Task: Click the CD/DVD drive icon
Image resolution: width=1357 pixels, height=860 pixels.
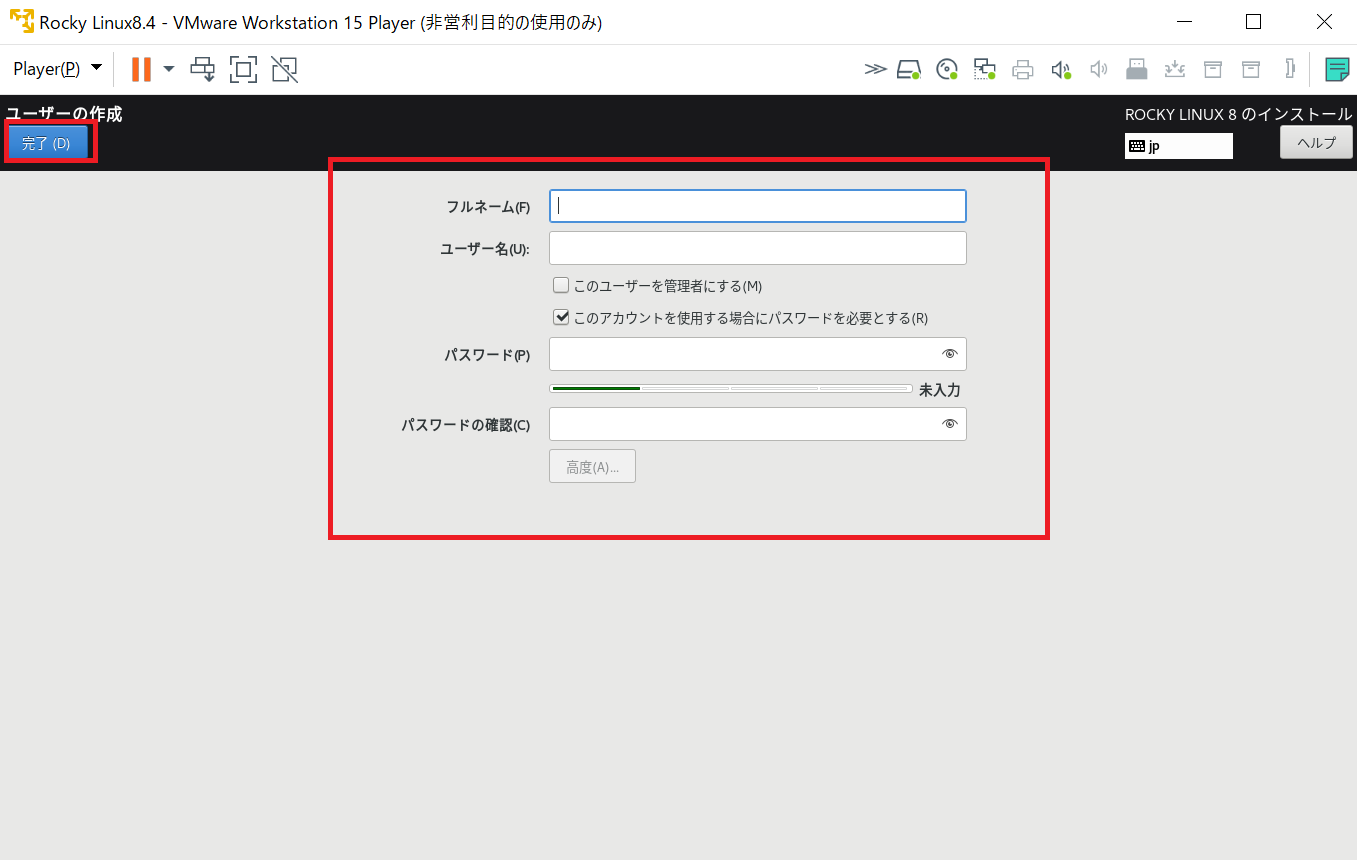Action: pos(947,69)
